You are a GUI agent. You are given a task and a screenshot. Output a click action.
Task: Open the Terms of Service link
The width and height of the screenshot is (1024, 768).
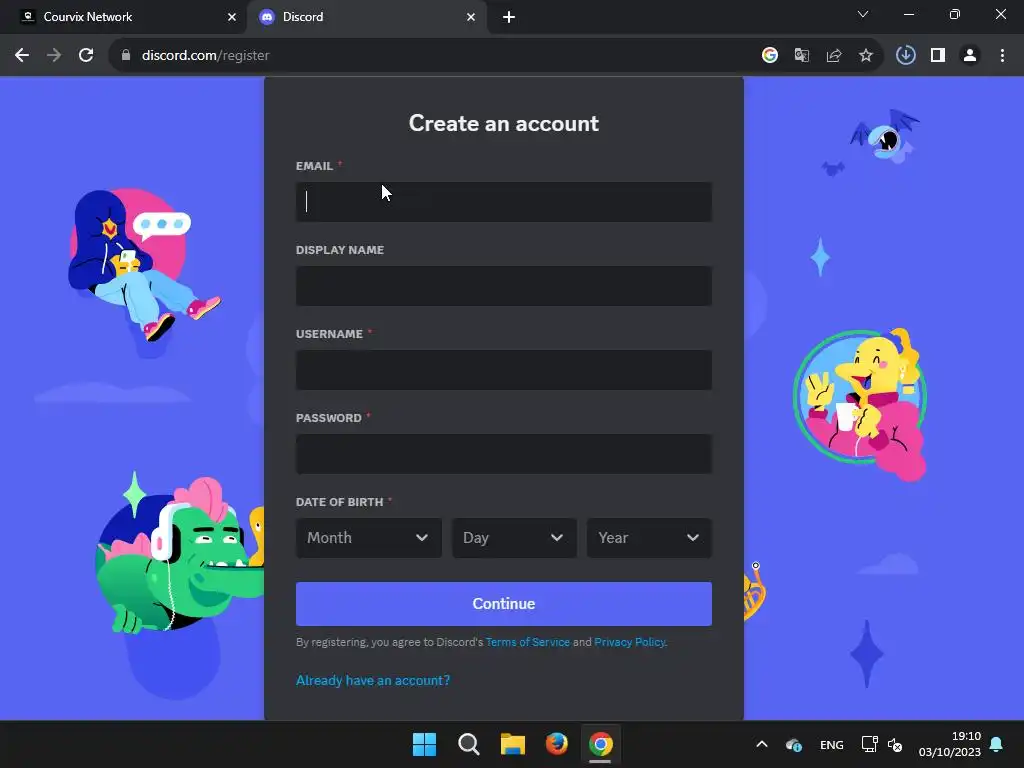pos(528,642)
